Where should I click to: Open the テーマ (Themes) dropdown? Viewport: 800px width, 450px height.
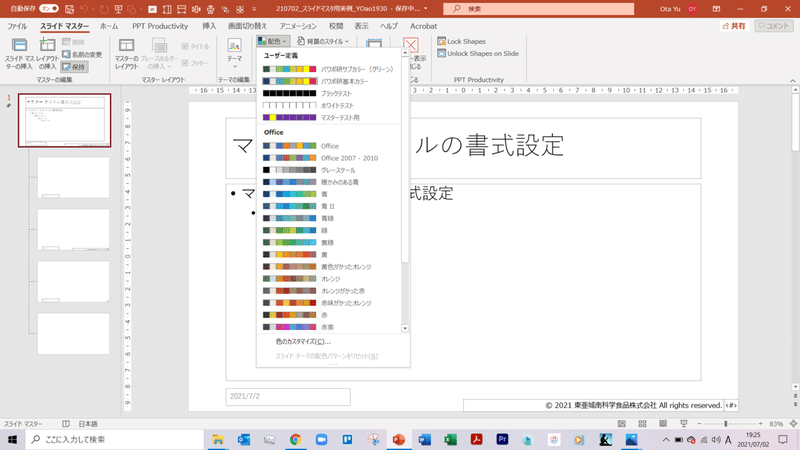coord(234,52)
